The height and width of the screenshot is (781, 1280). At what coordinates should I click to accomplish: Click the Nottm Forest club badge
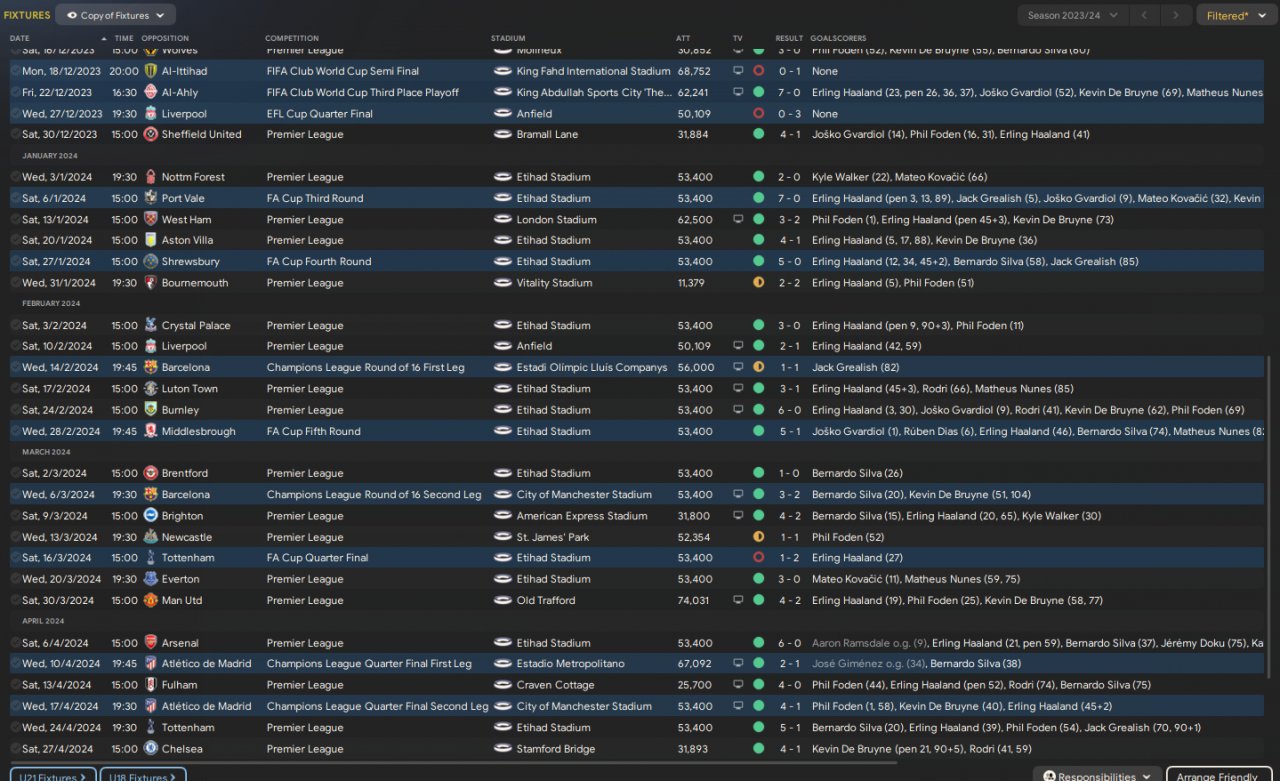coord(151,177)
